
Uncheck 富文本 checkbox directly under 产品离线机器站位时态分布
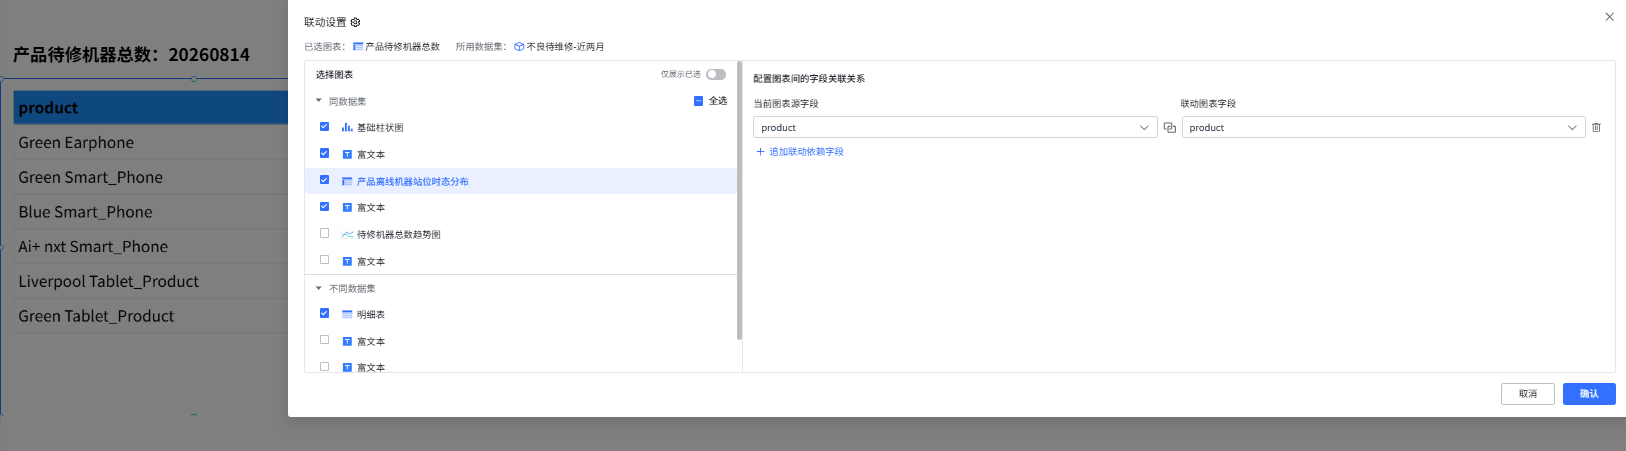coord(324,207)
